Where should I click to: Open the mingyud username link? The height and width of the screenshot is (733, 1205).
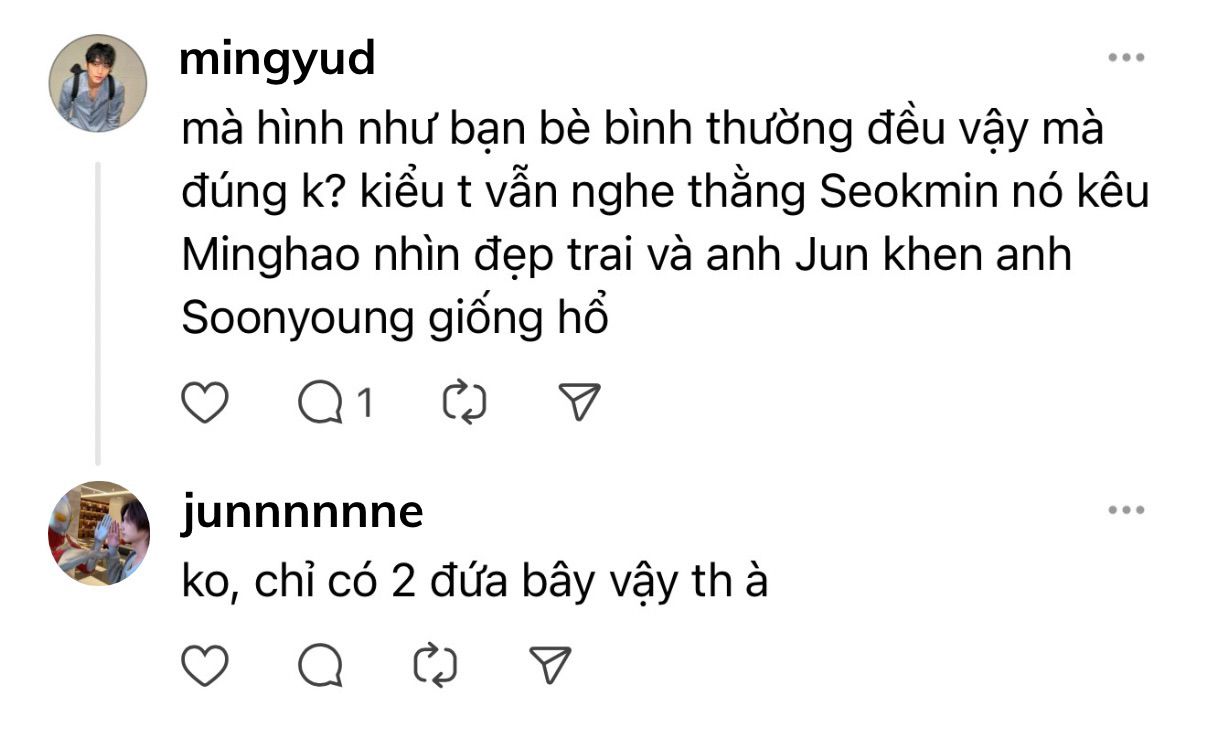279,60
